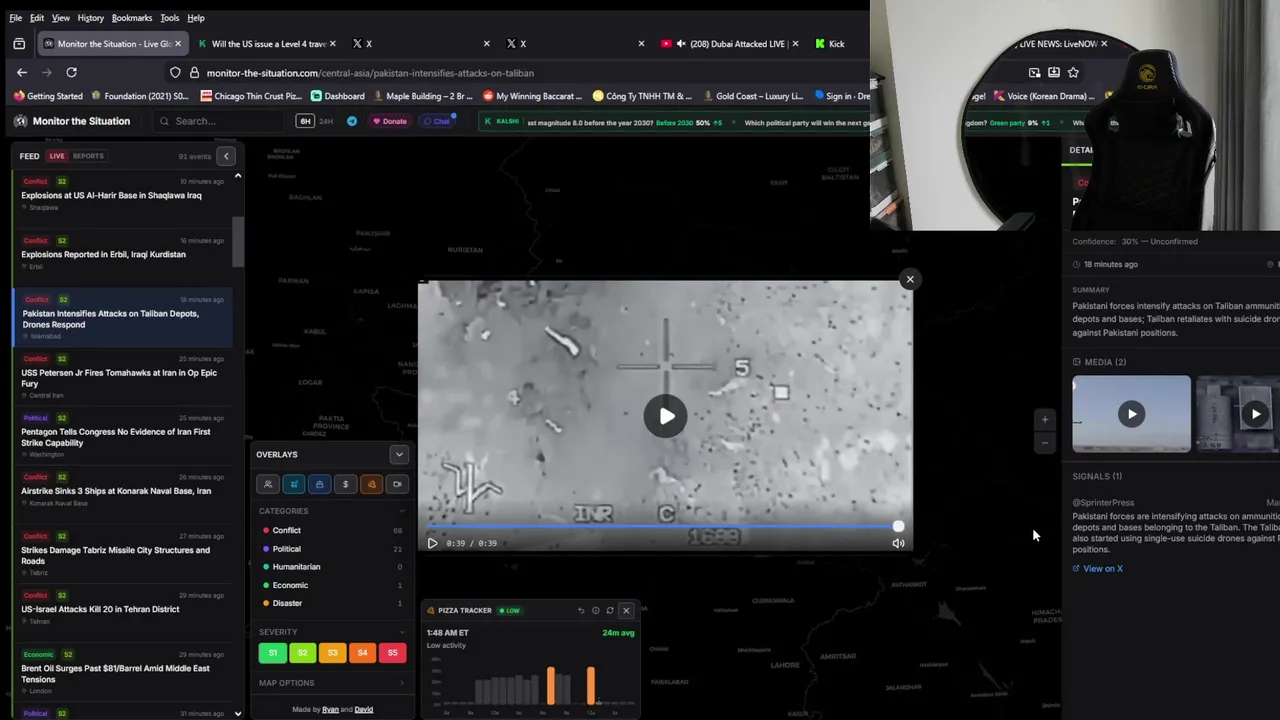Switch to the Kick browser tab
The width and height of the screenshot is (1280, 720).
pos(836,44)
